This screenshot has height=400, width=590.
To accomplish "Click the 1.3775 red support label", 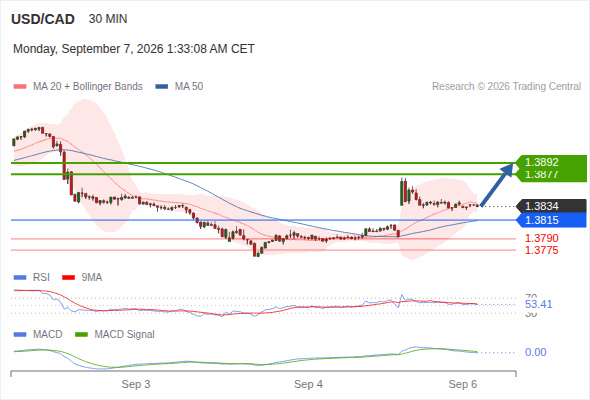I will [x=542, y=250].
